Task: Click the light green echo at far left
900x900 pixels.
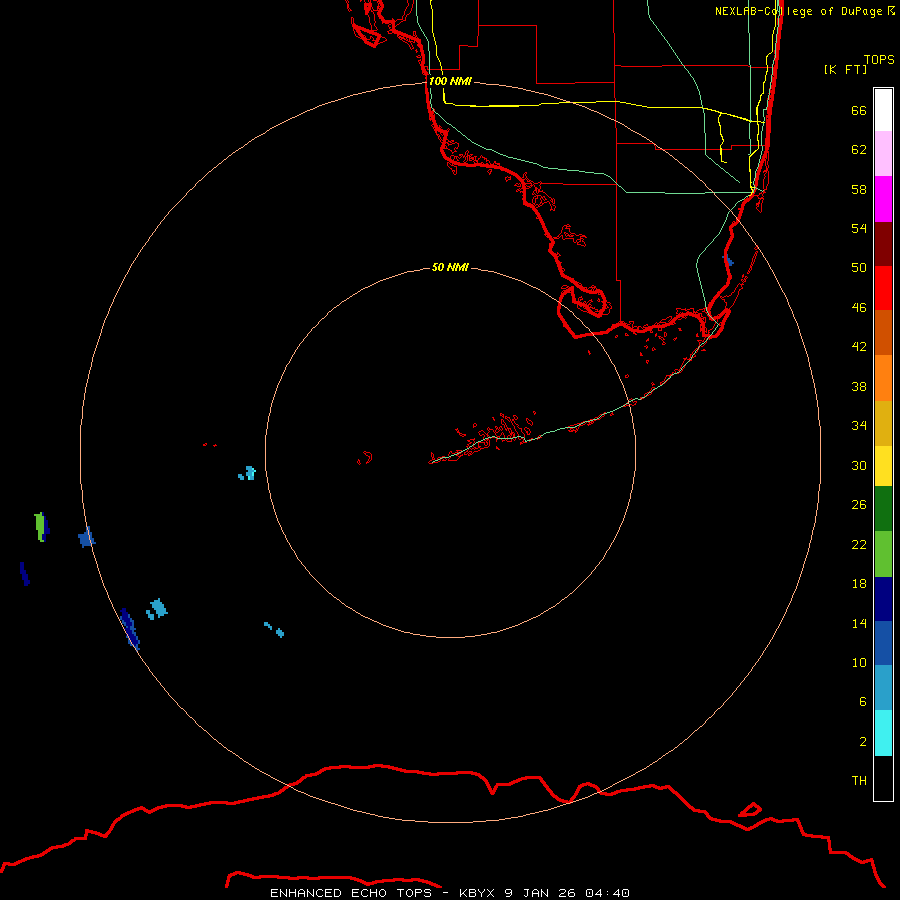Action: point(39,526)
